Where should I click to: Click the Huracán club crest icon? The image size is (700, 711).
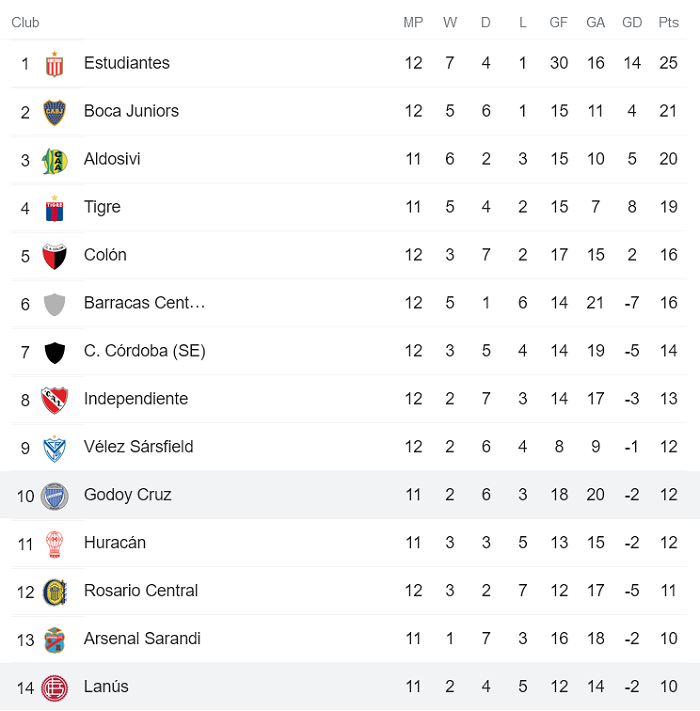55,544
